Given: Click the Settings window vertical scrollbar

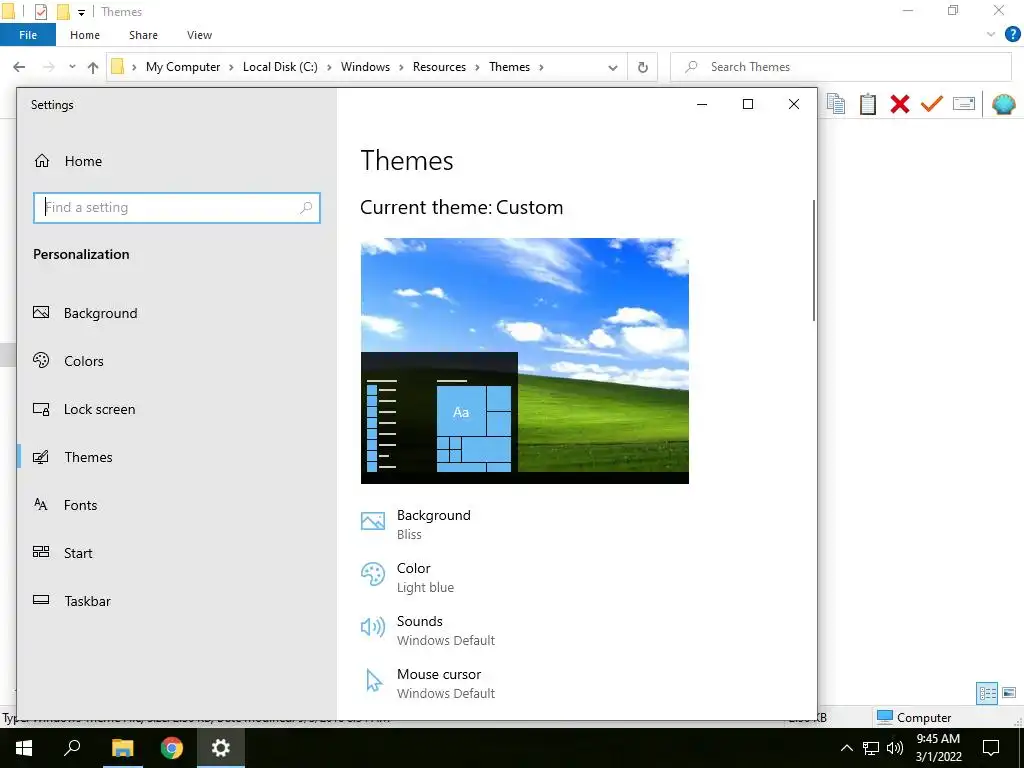Looking at the screenshot, I should tap(814, 260).
